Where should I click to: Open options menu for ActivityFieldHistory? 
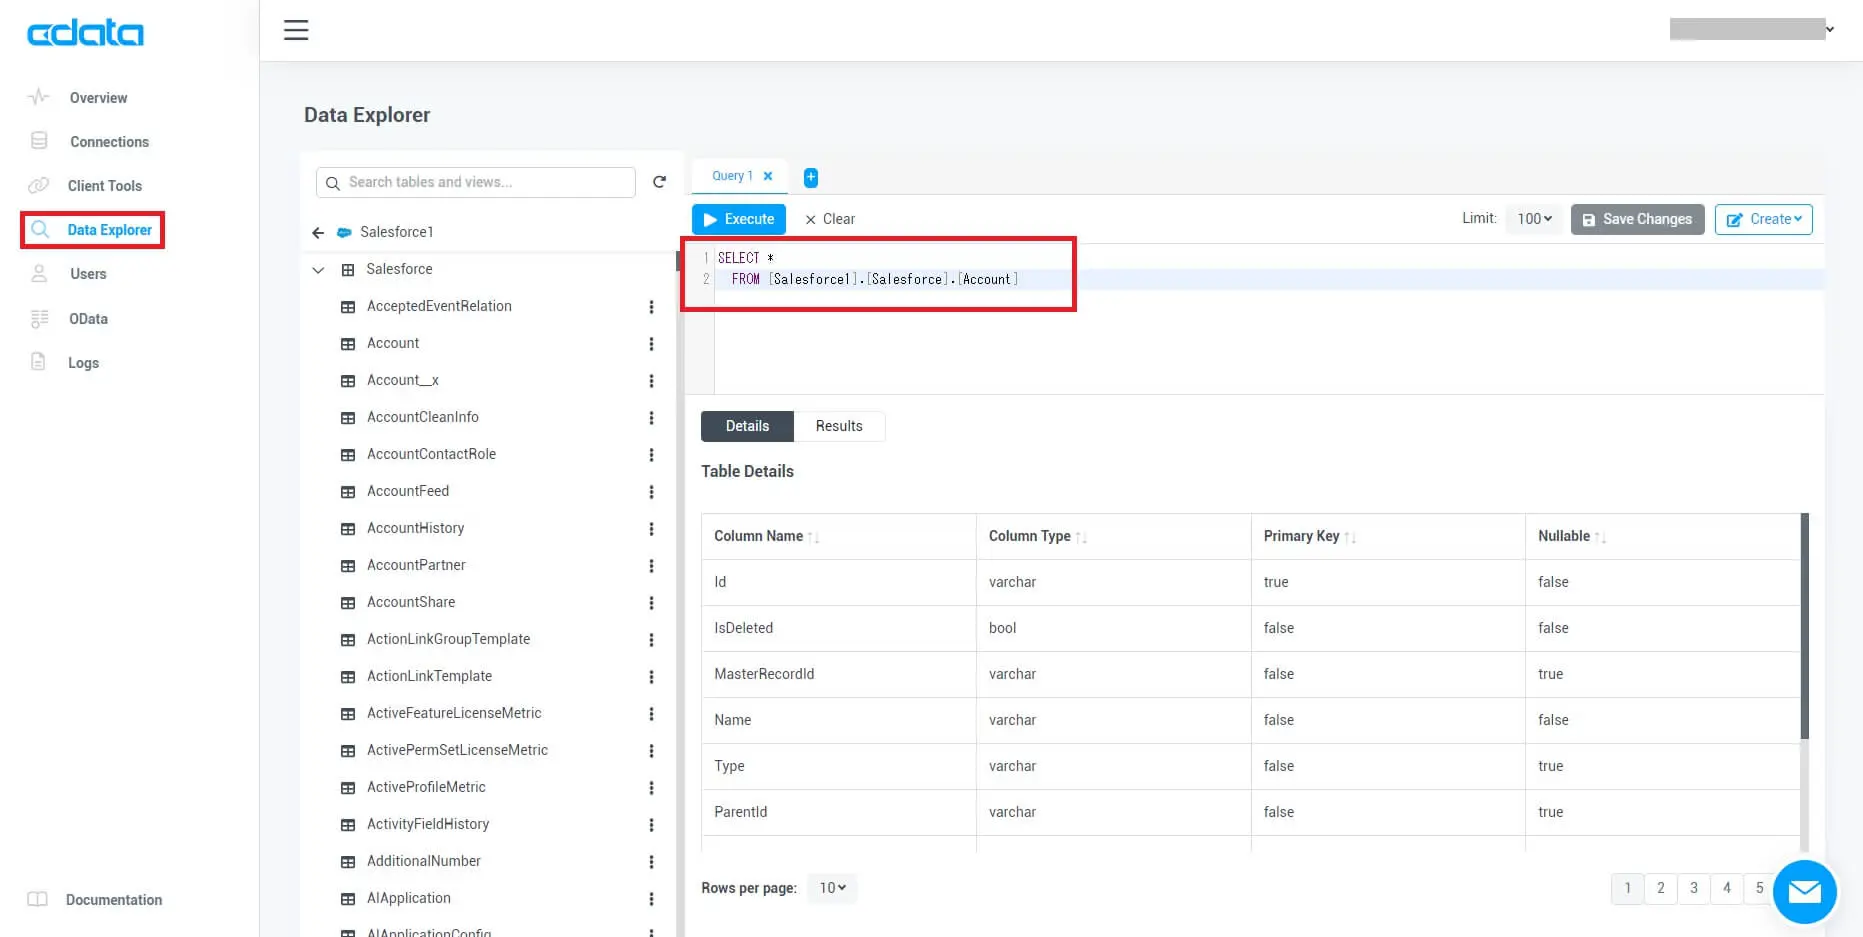651,825
